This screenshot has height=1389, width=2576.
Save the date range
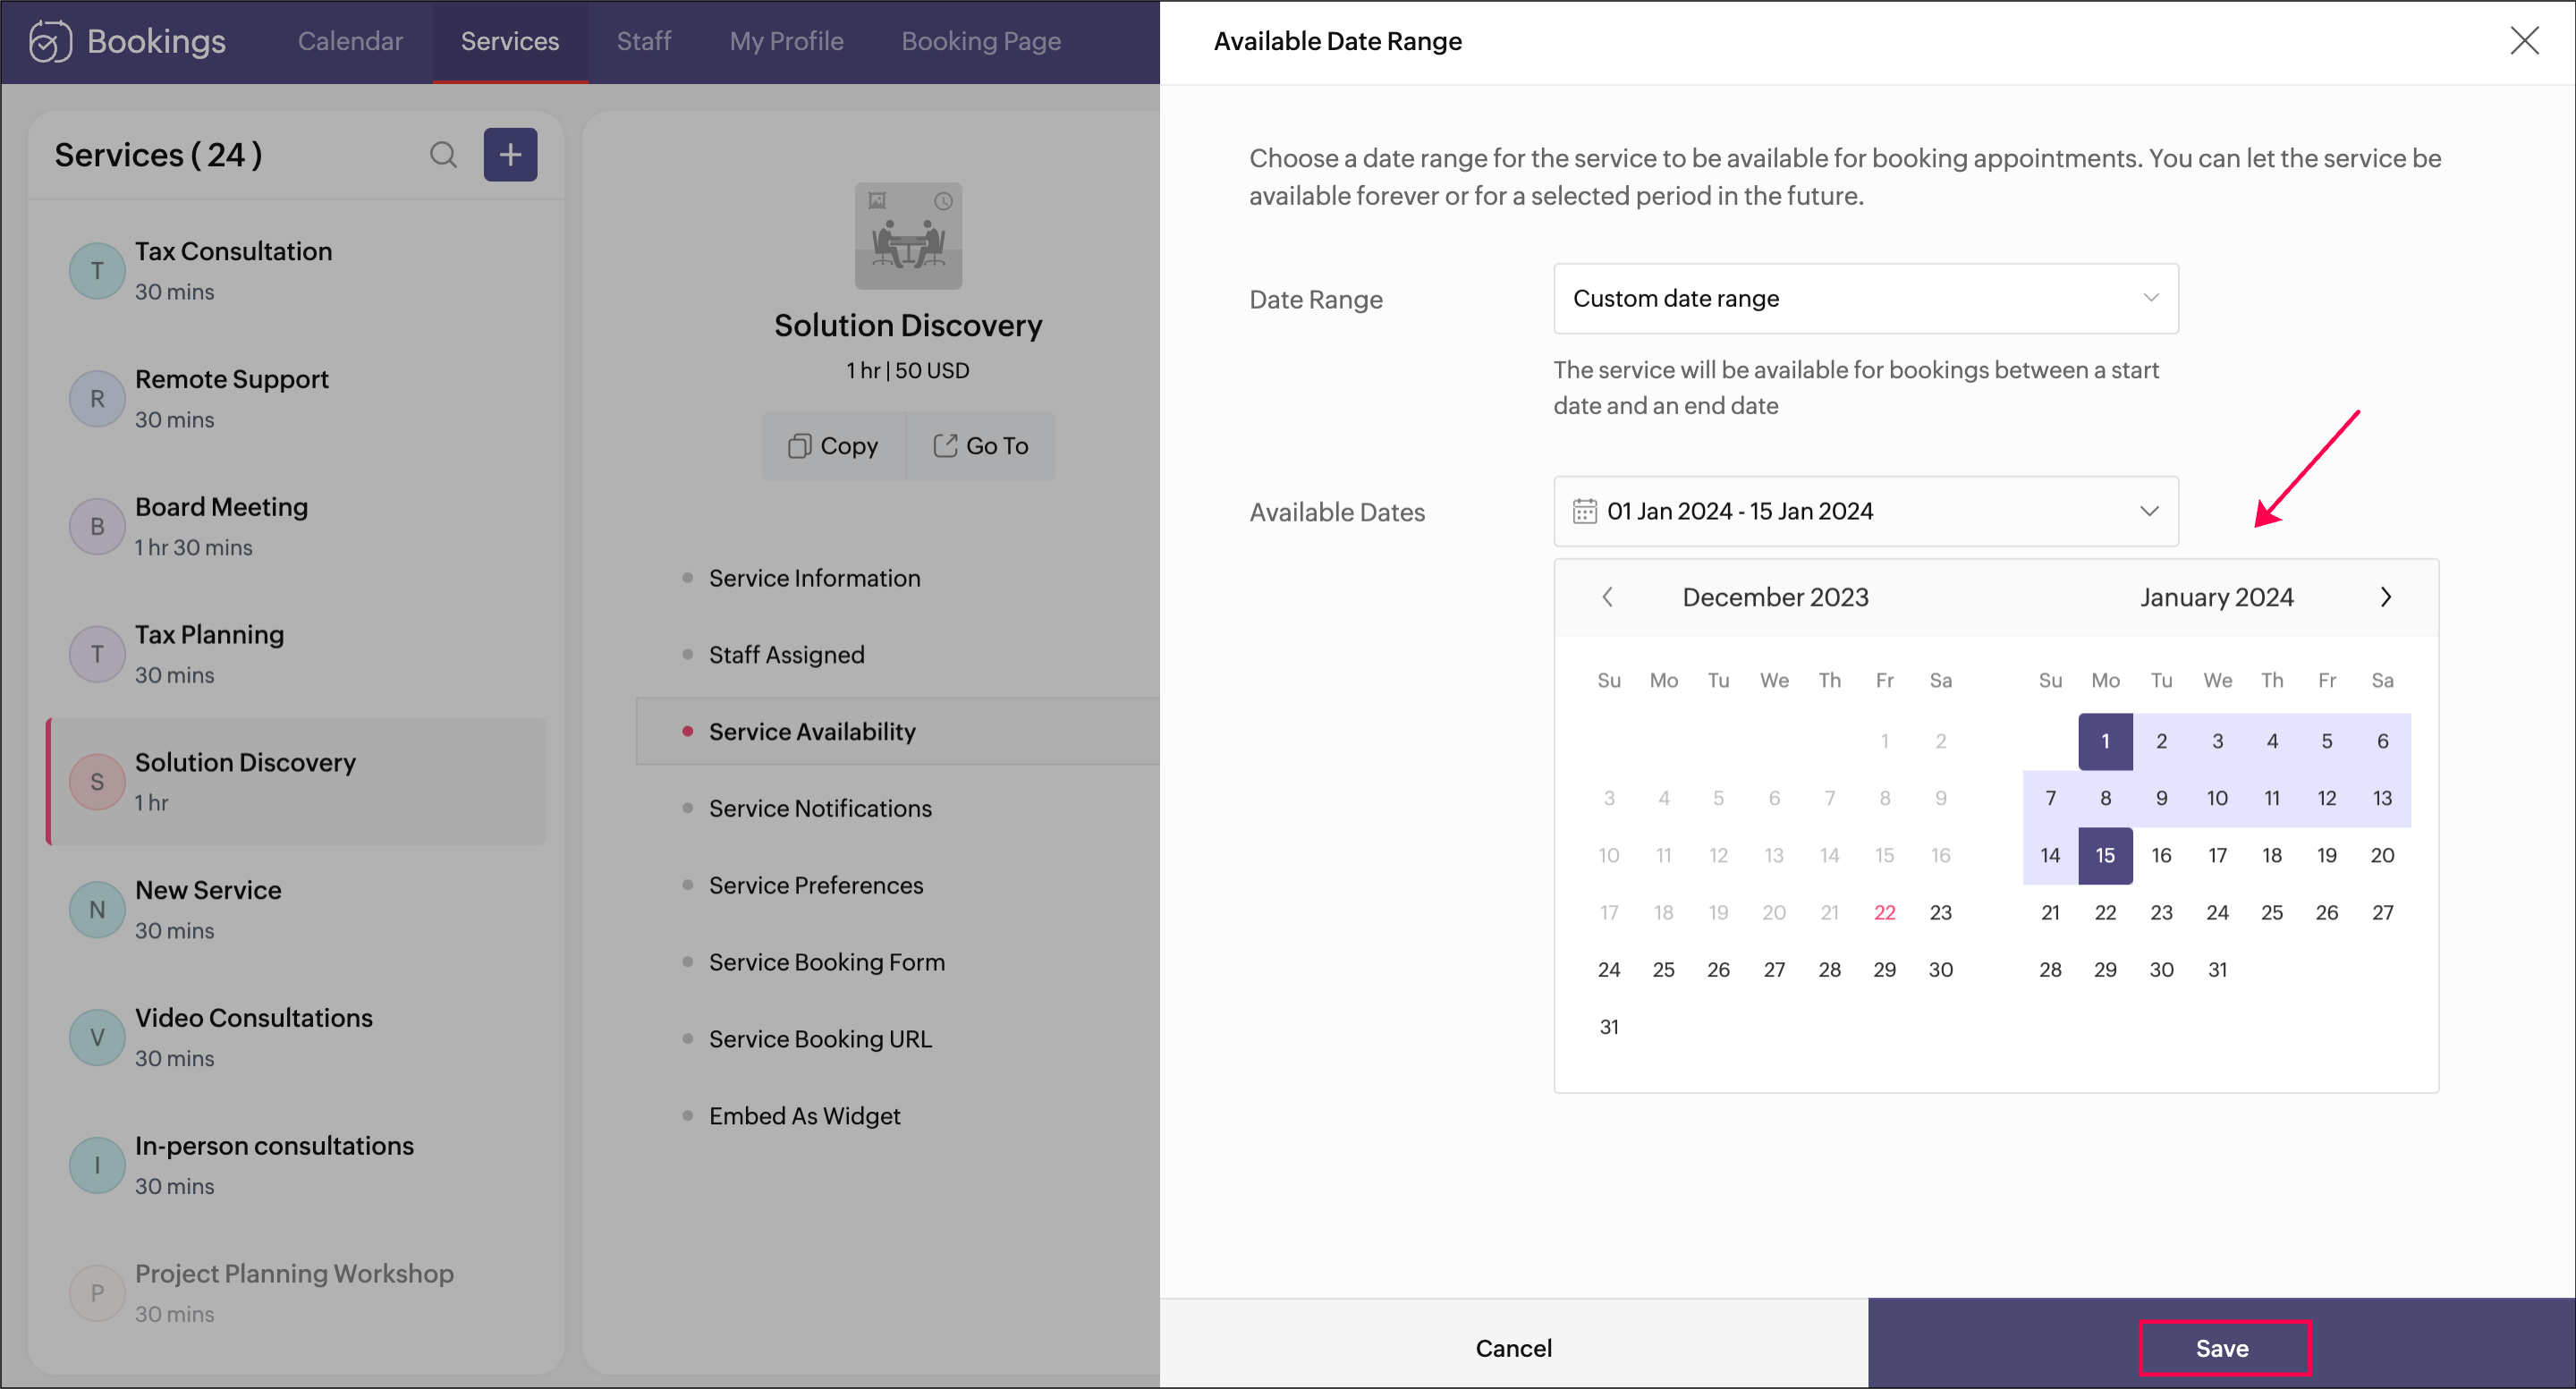pyautogui.click(x=2223, y=1348)
